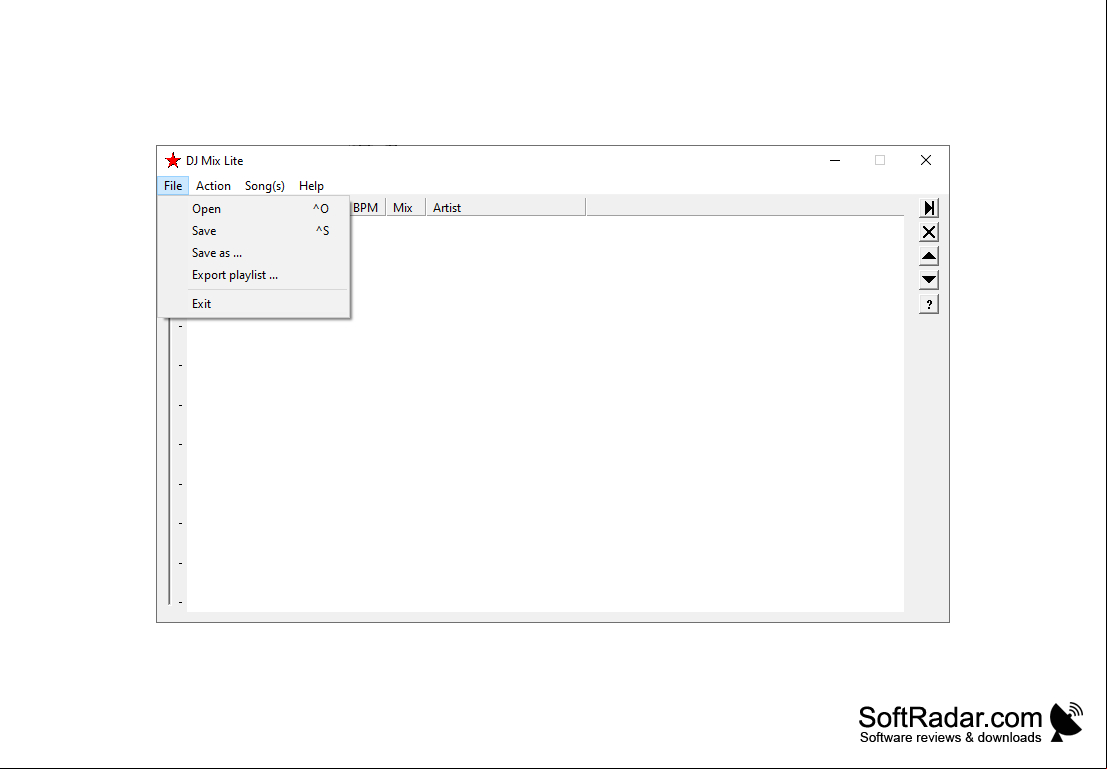Select Save as ... entry
The height and width of the screenshot is (769, 1107).
click(254, 253)
